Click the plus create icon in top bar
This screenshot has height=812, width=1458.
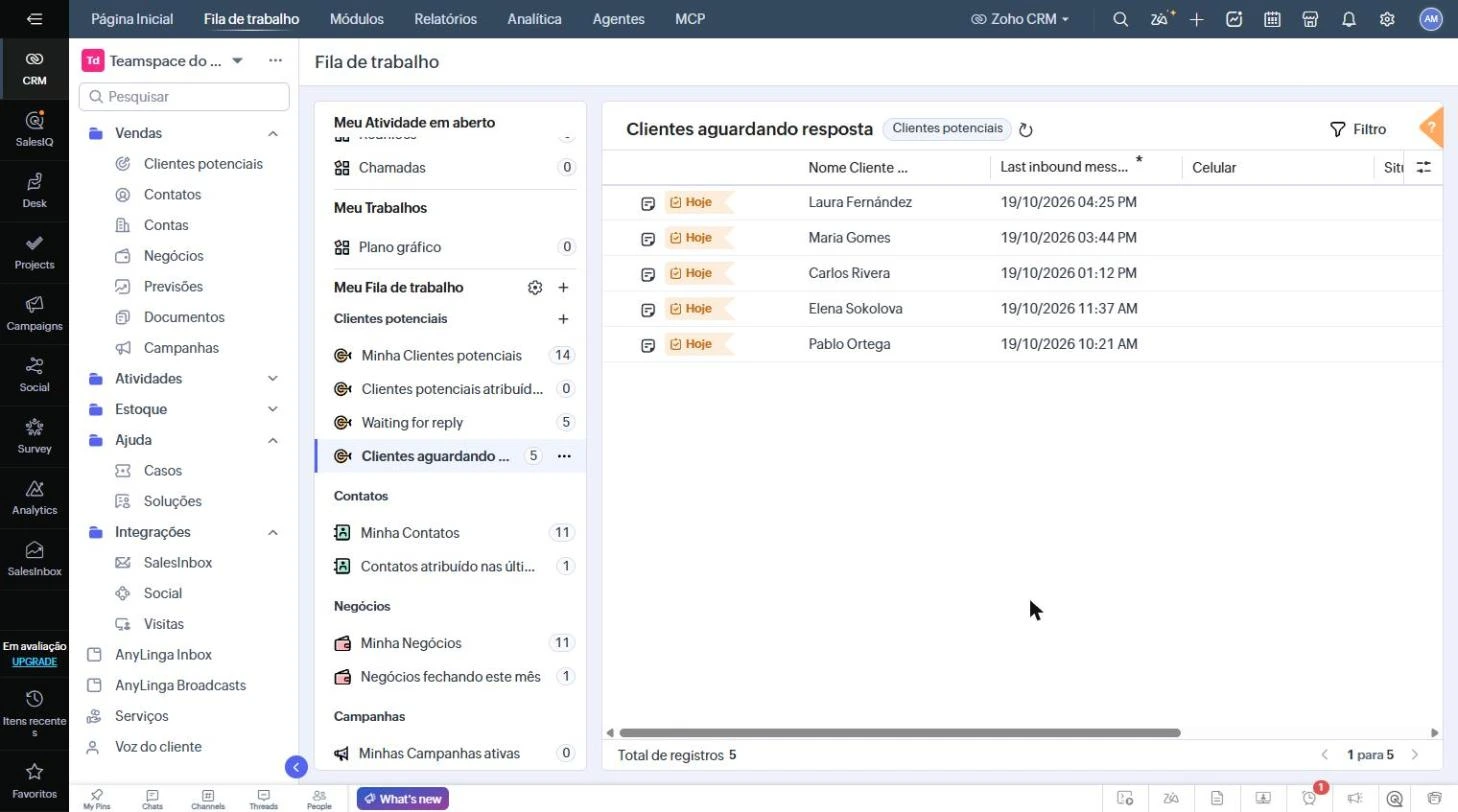coord(1196,19)
